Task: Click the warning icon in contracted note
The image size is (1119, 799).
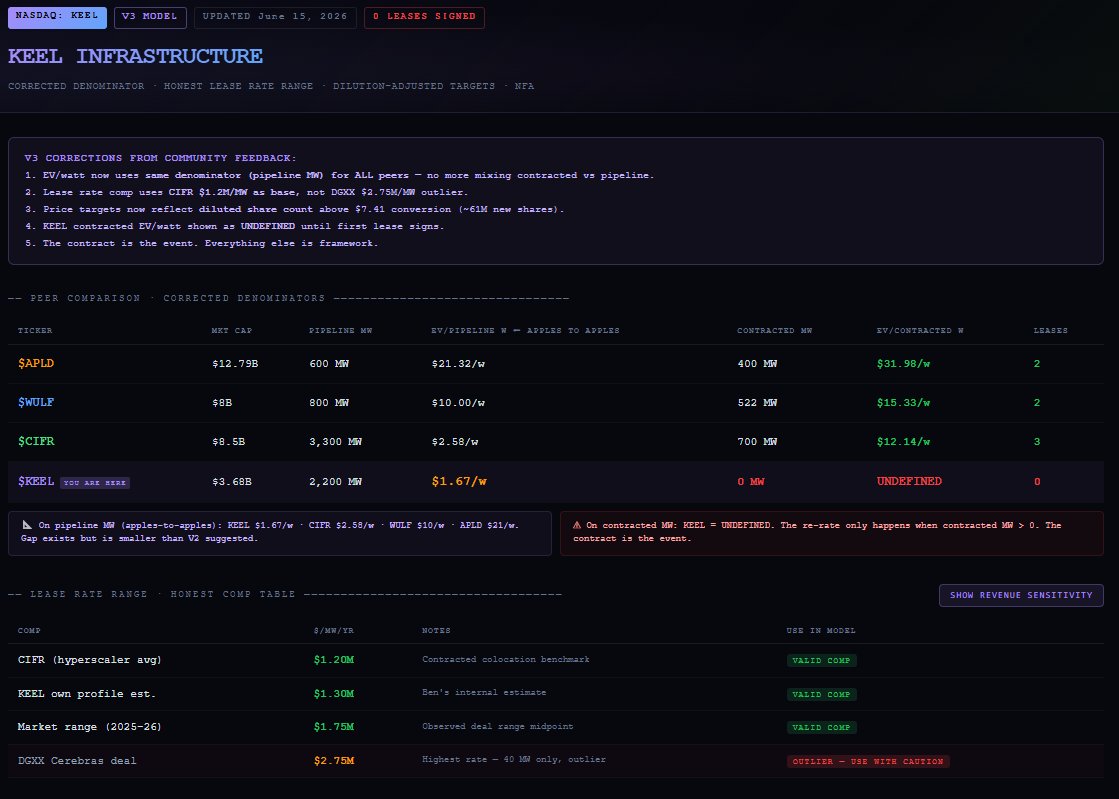Action: click(x=577, y=525)
